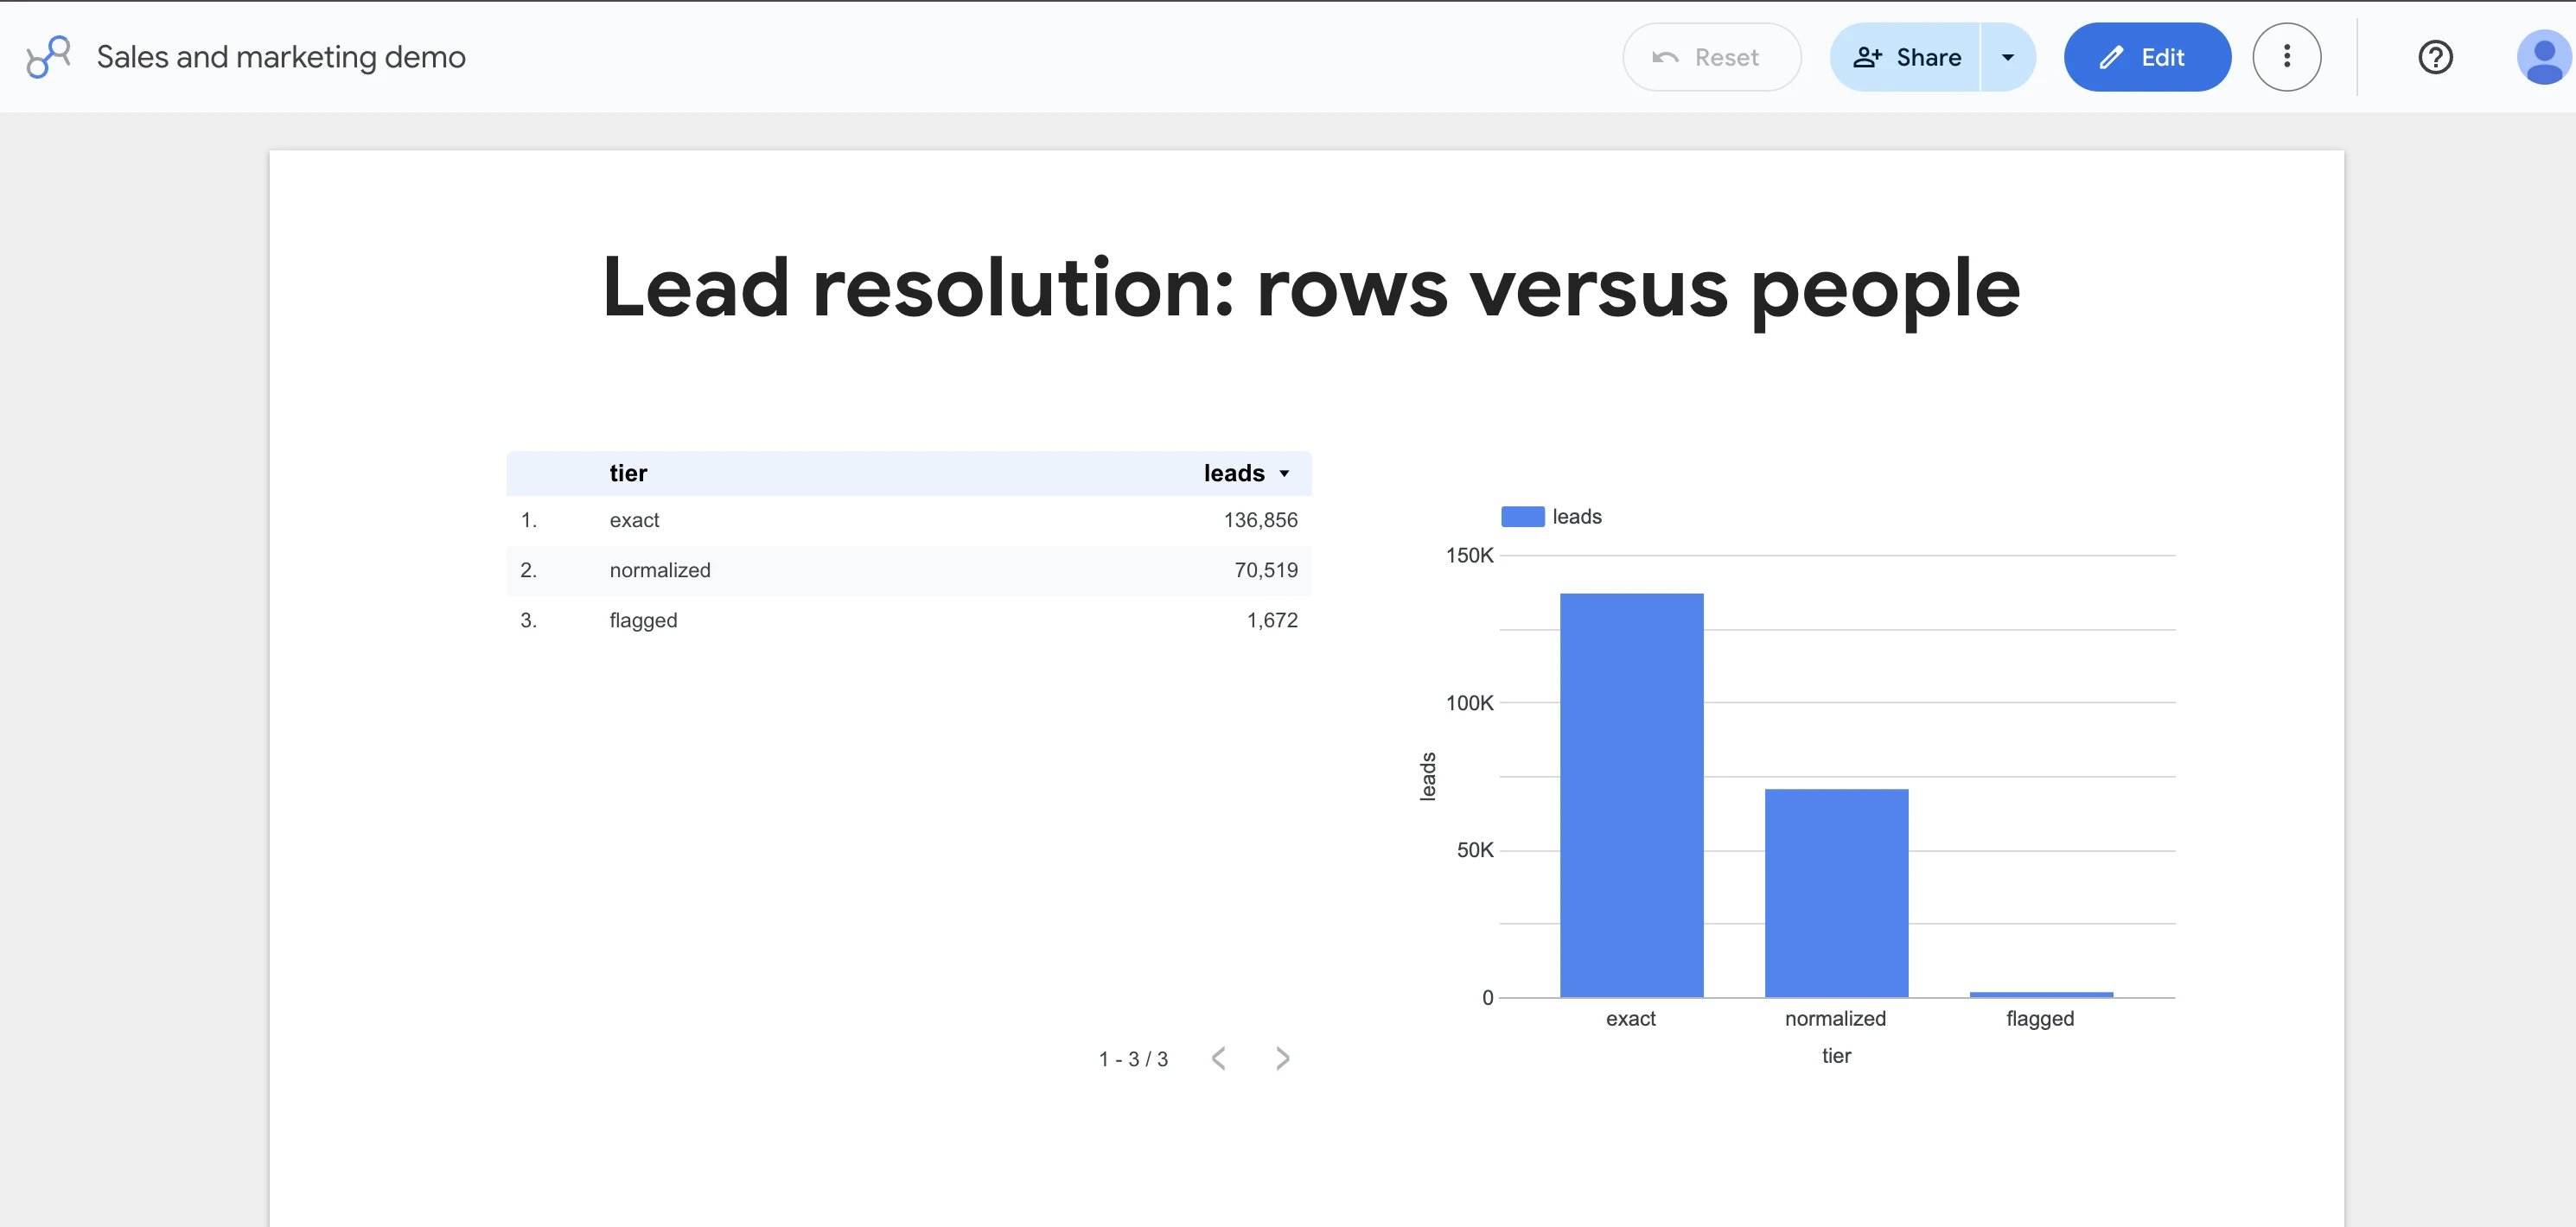This screenshot has height=1227, width=2576.
Task: Select the normalized row in the table
Action: click(x=908, y=570)
